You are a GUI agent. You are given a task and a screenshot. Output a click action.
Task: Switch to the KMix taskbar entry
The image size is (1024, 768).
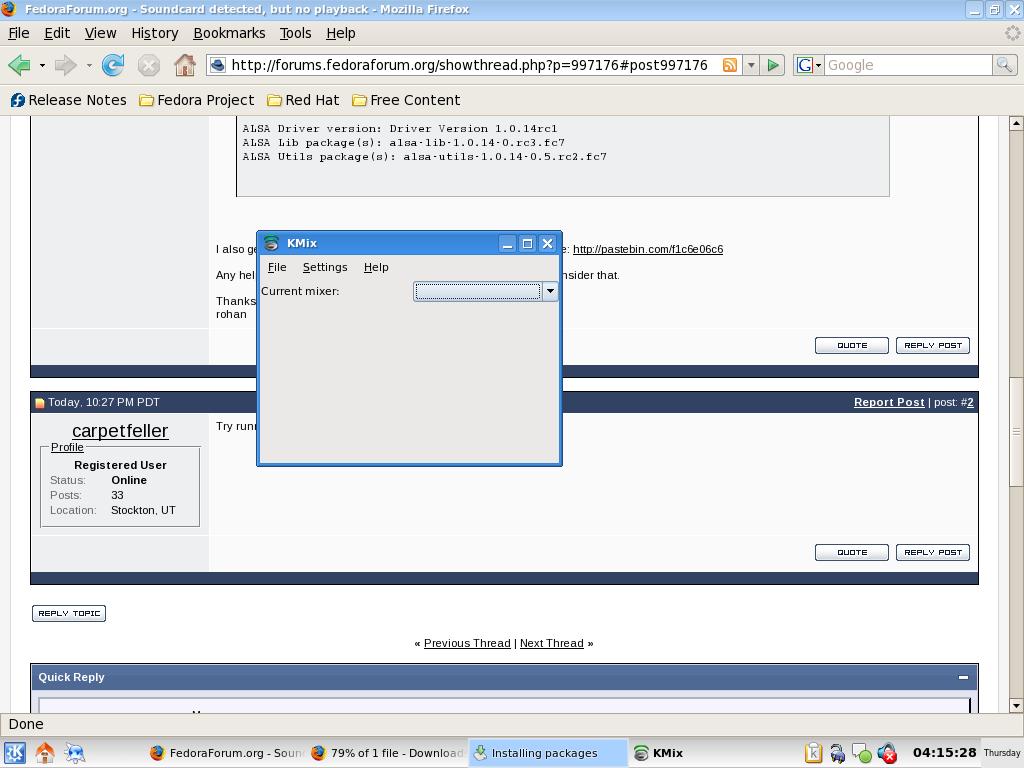(709, 753)
